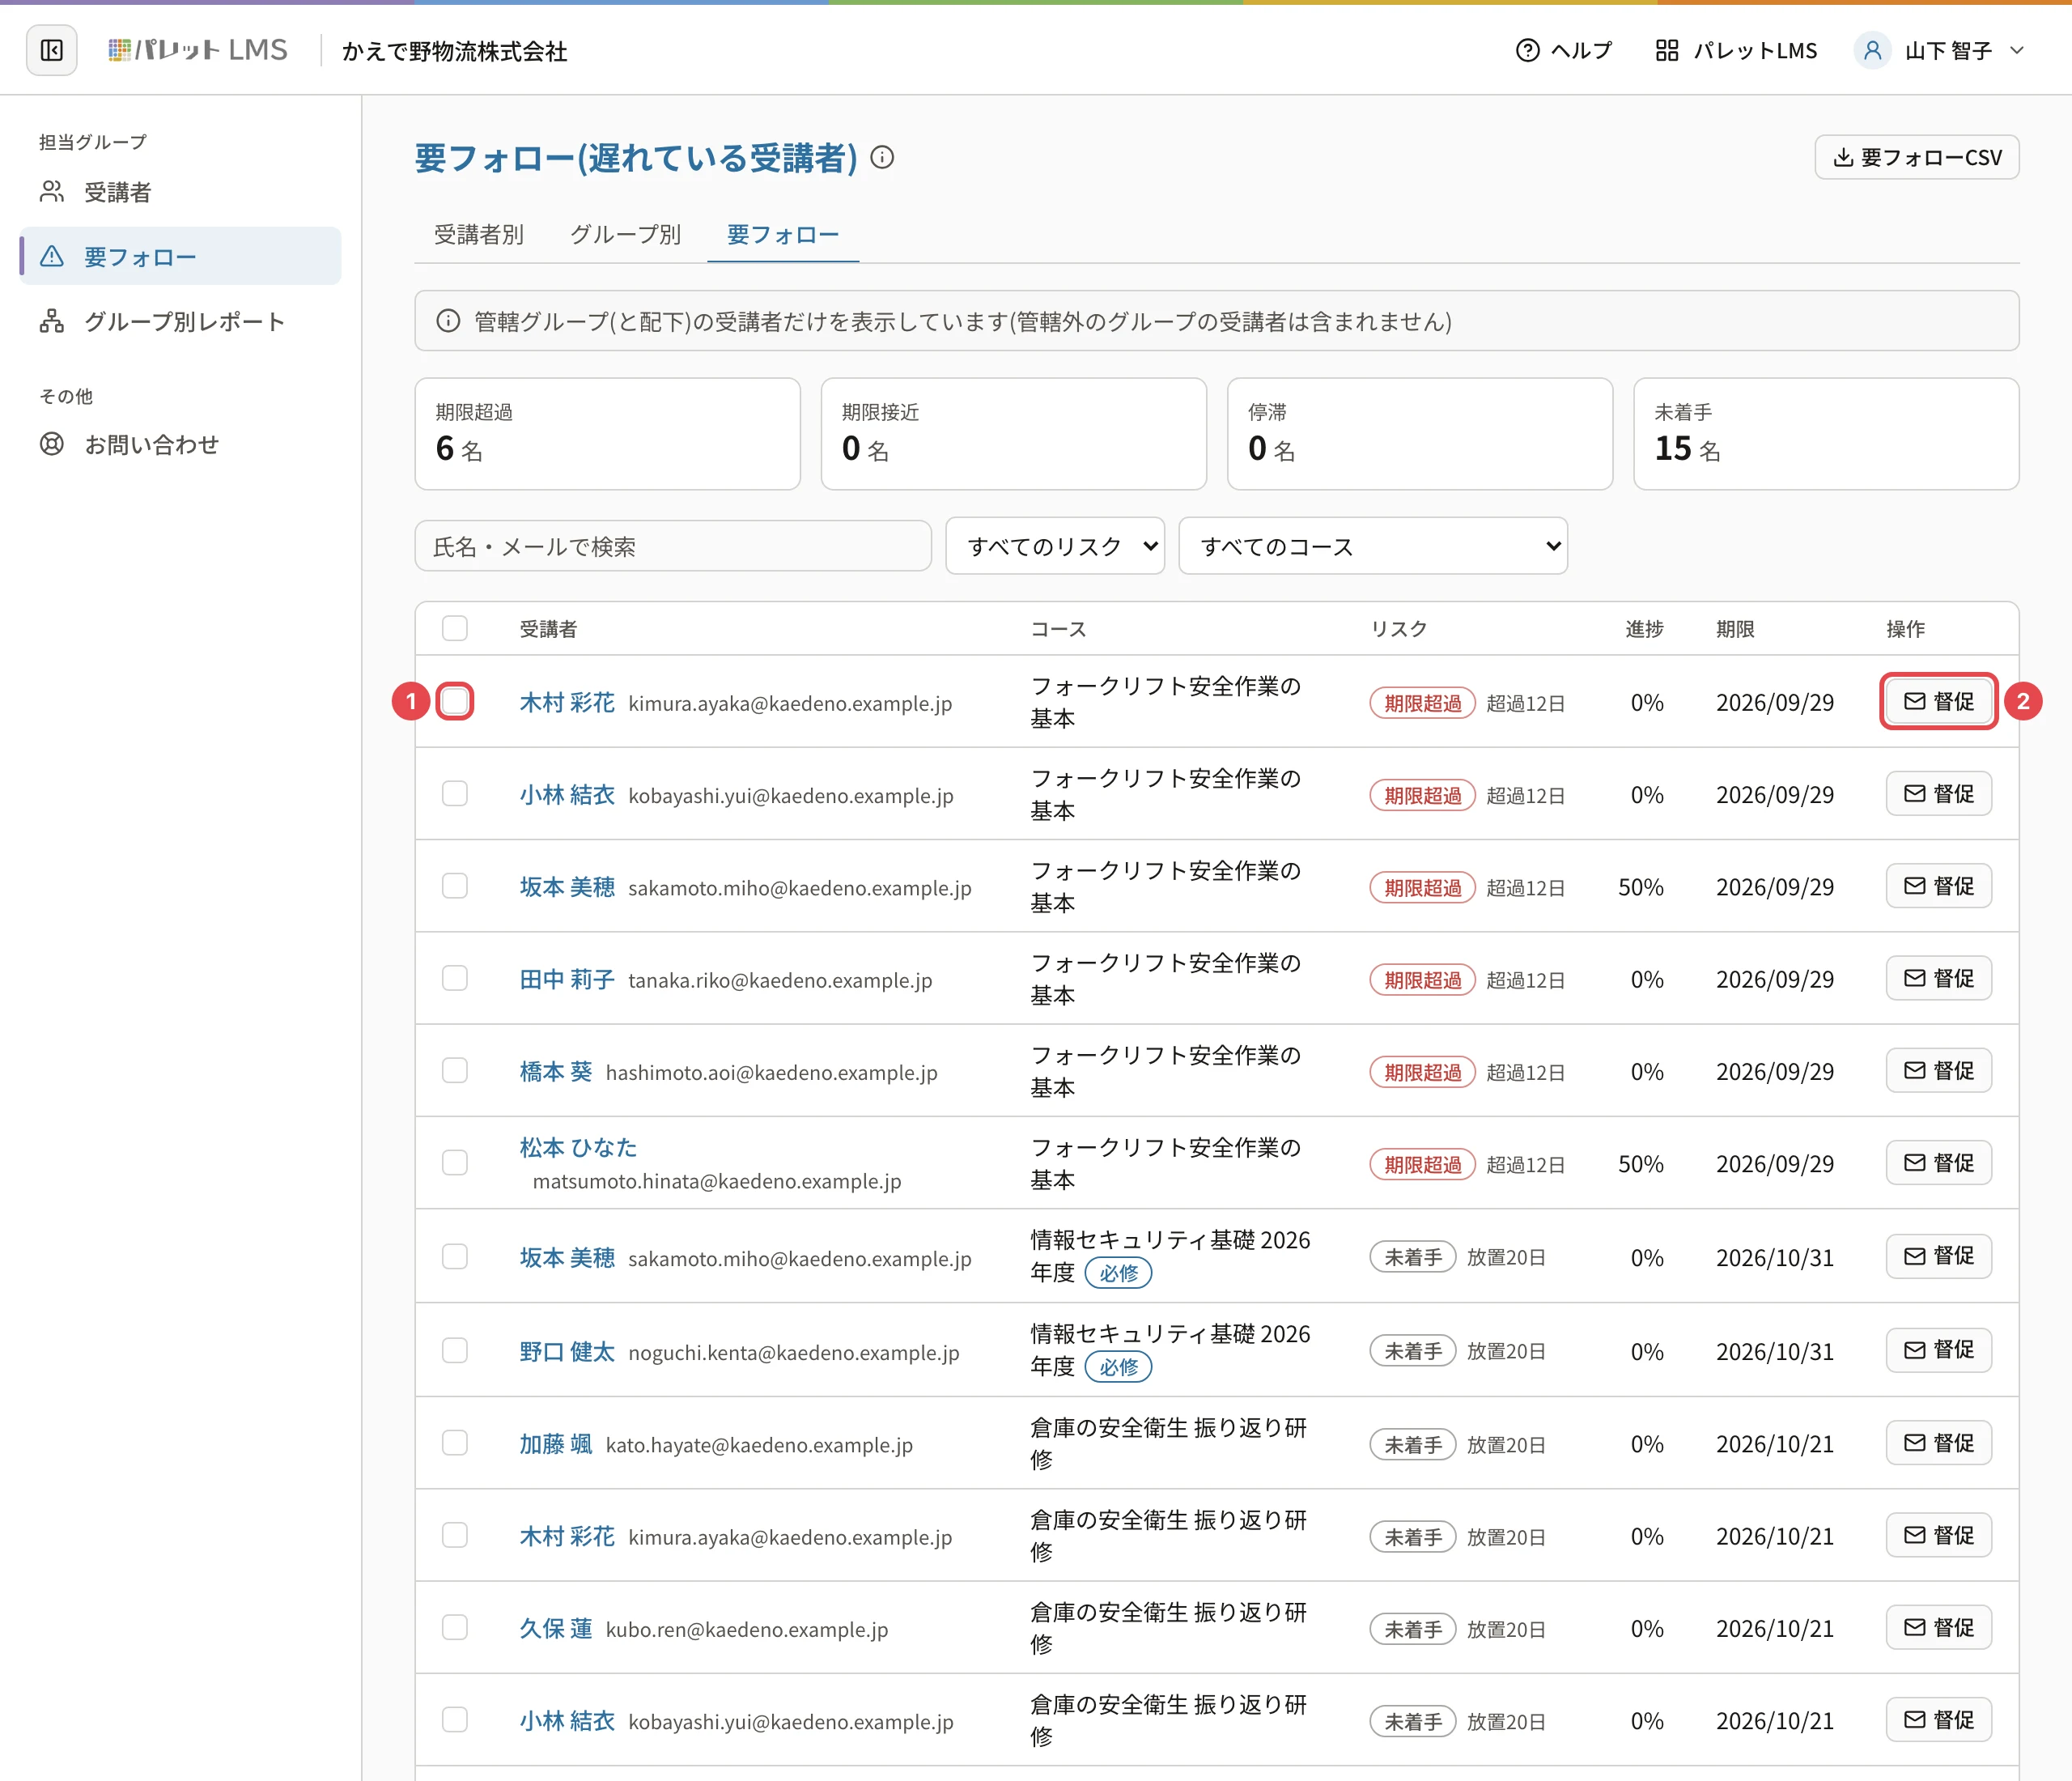Click the 進捗 column header
This screenshot has height=1781, width=2072.
tap(1644, 629)
